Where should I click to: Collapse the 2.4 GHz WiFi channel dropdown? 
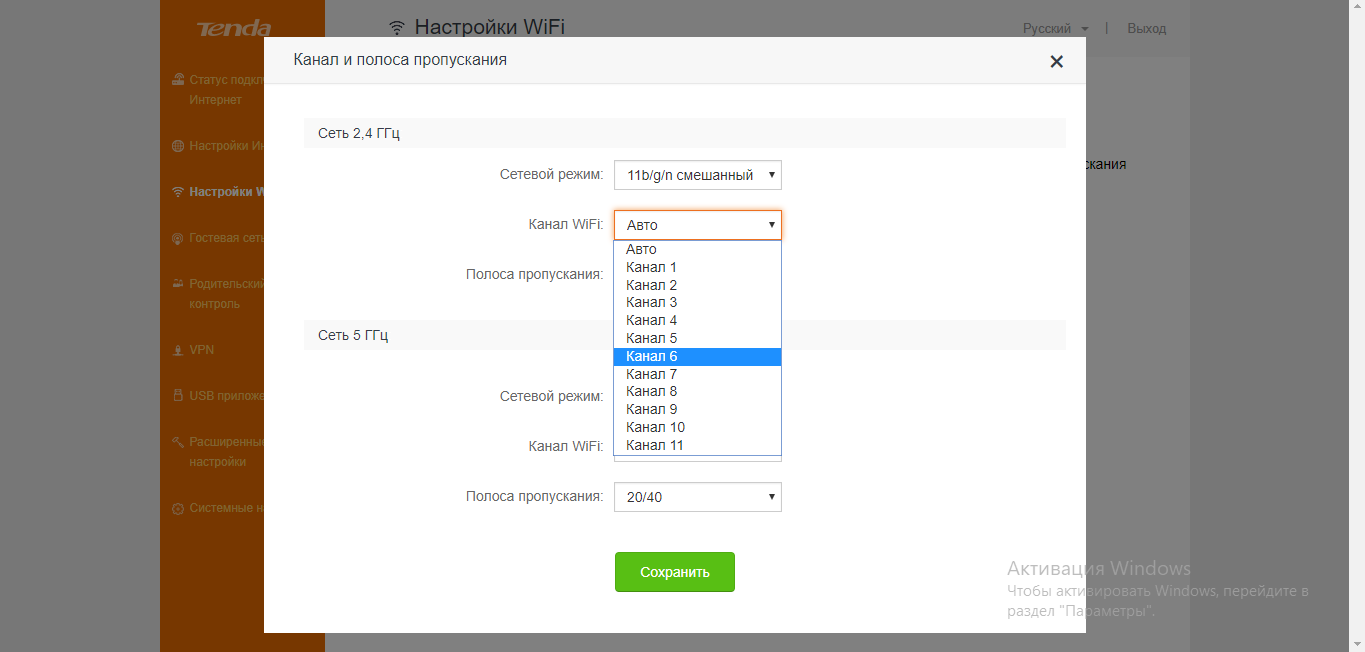pyautogui.click(x=697, y=225)
